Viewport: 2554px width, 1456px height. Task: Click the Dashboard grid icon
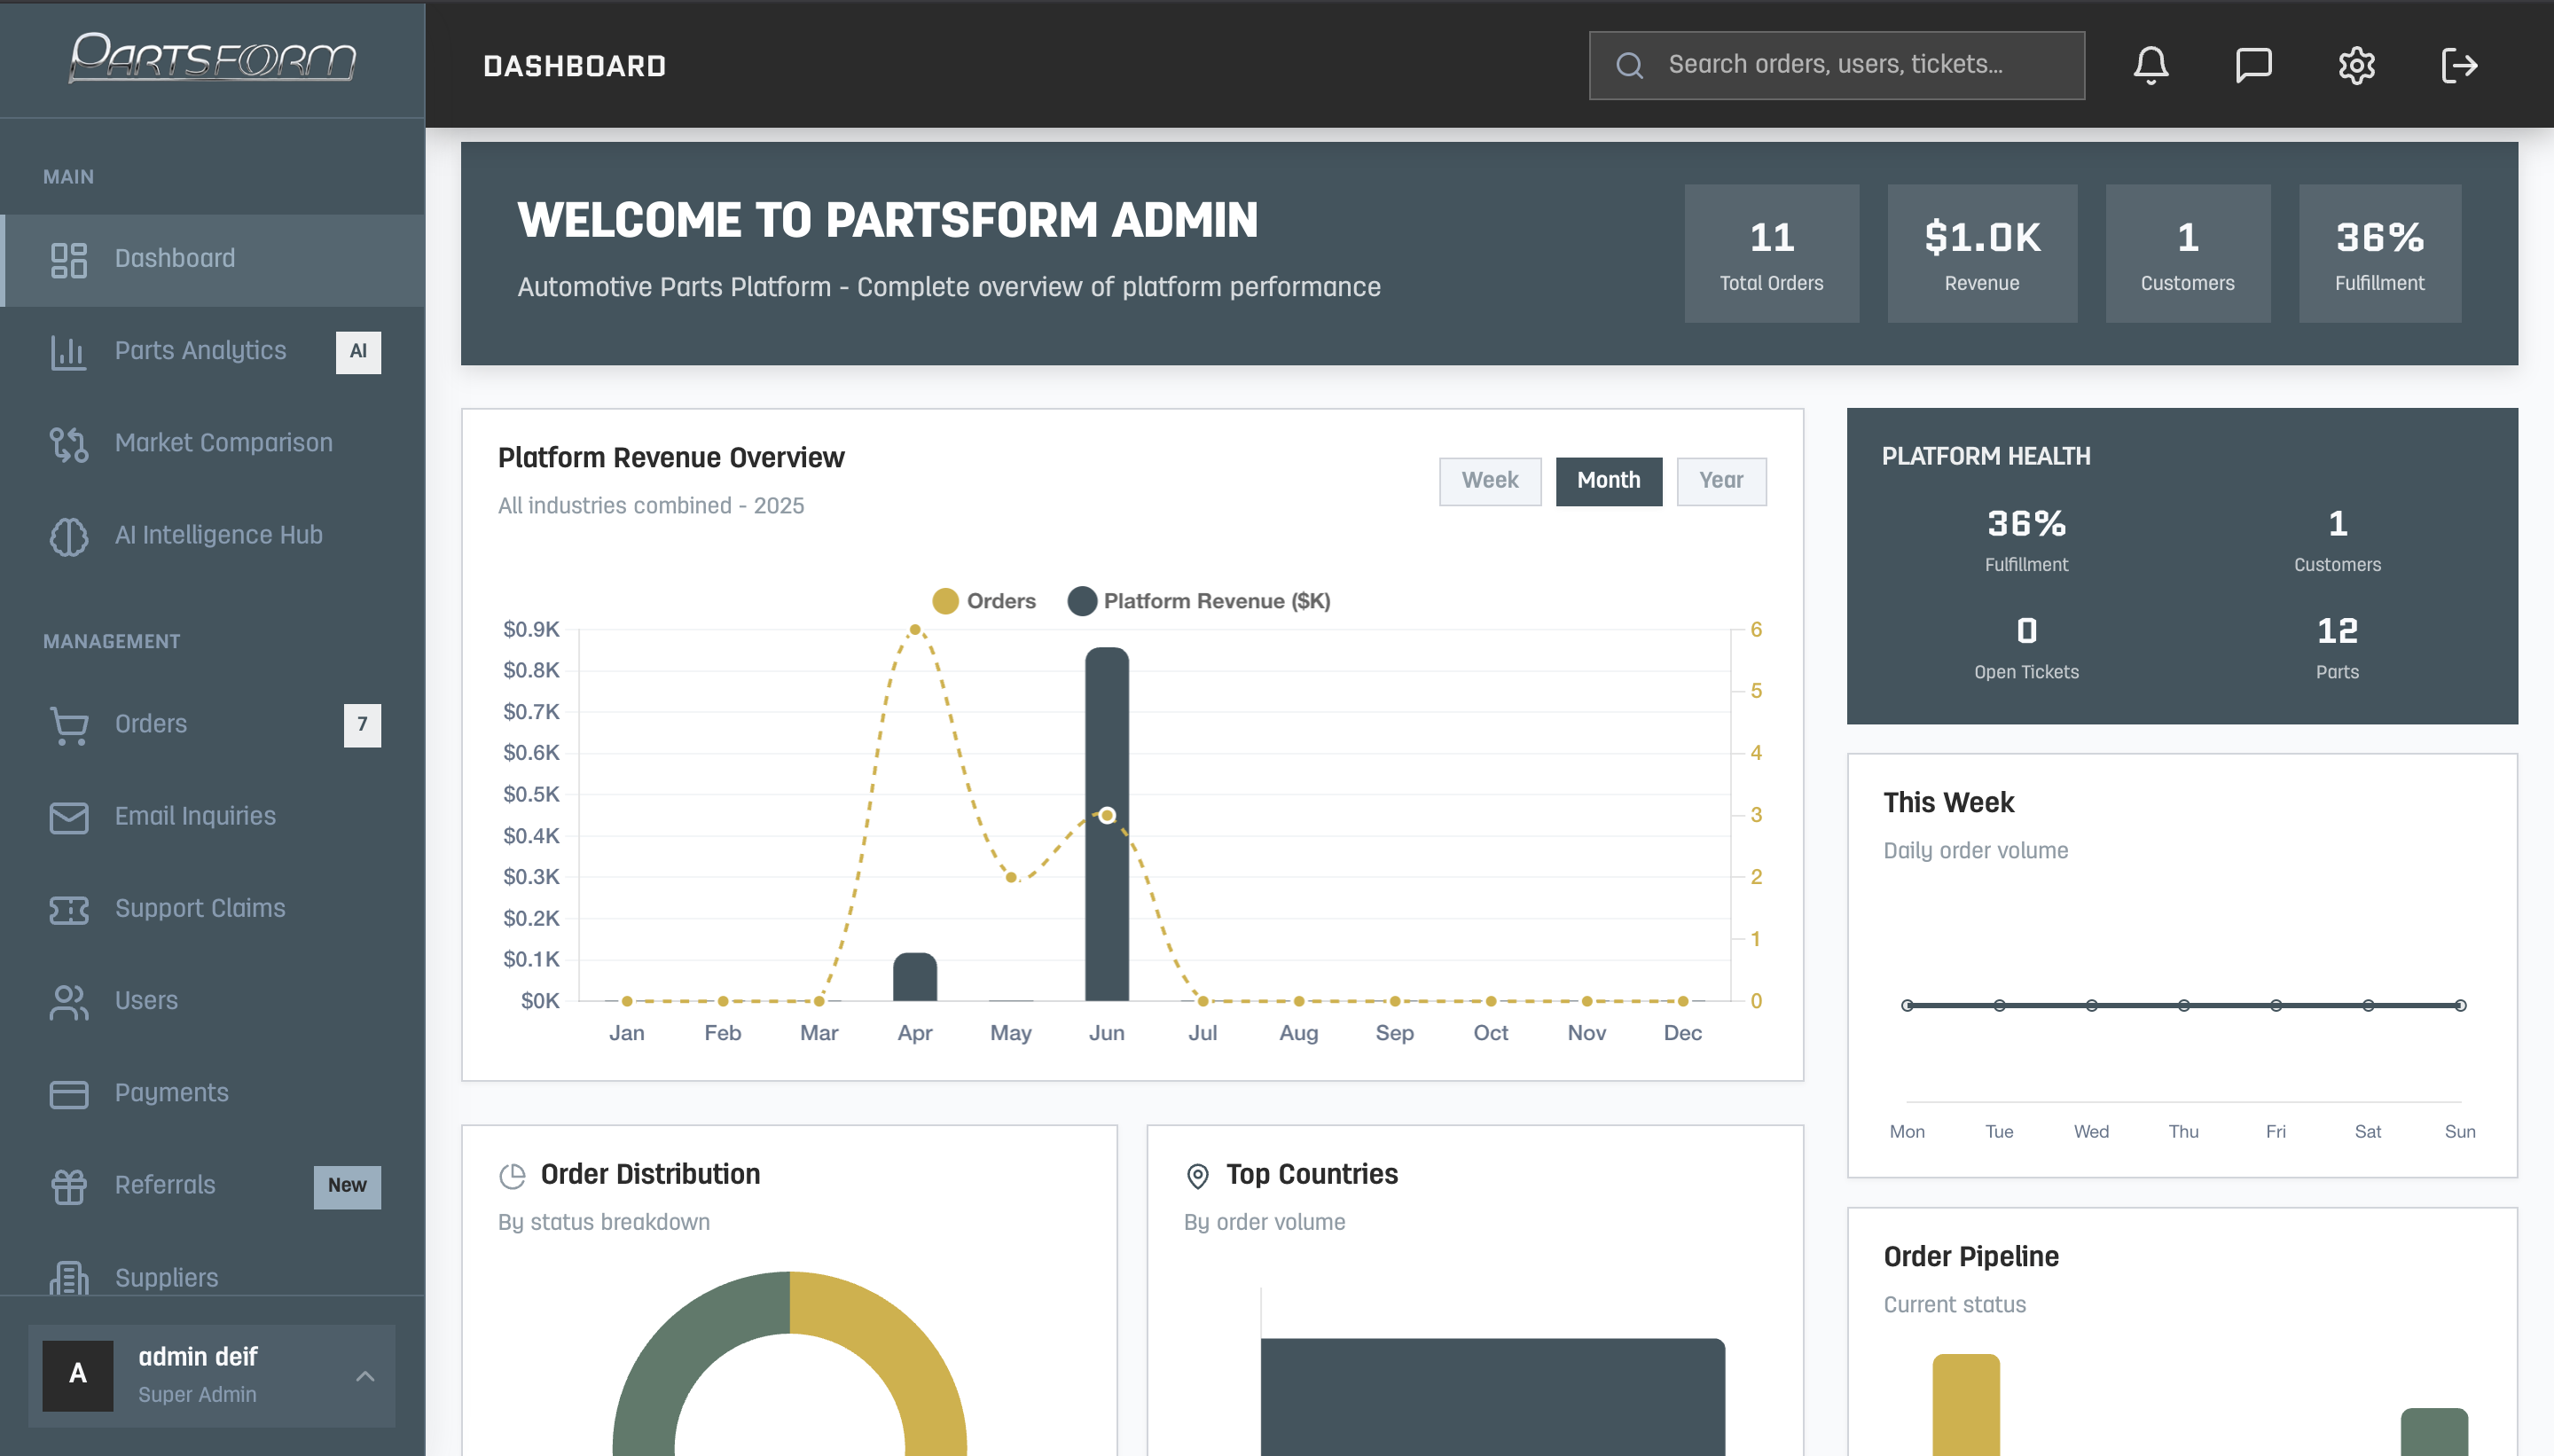coord(69,260)
